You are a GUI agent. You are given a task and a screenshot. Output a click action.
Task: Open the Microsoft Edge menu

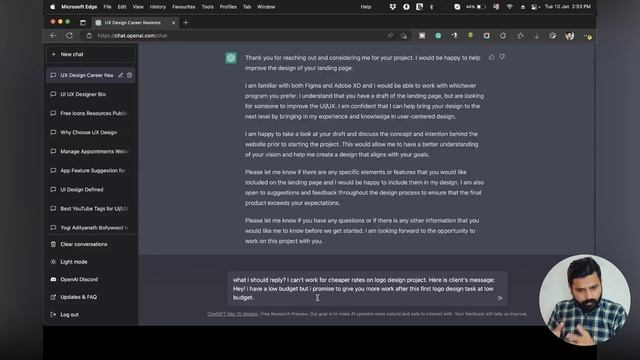79,7
